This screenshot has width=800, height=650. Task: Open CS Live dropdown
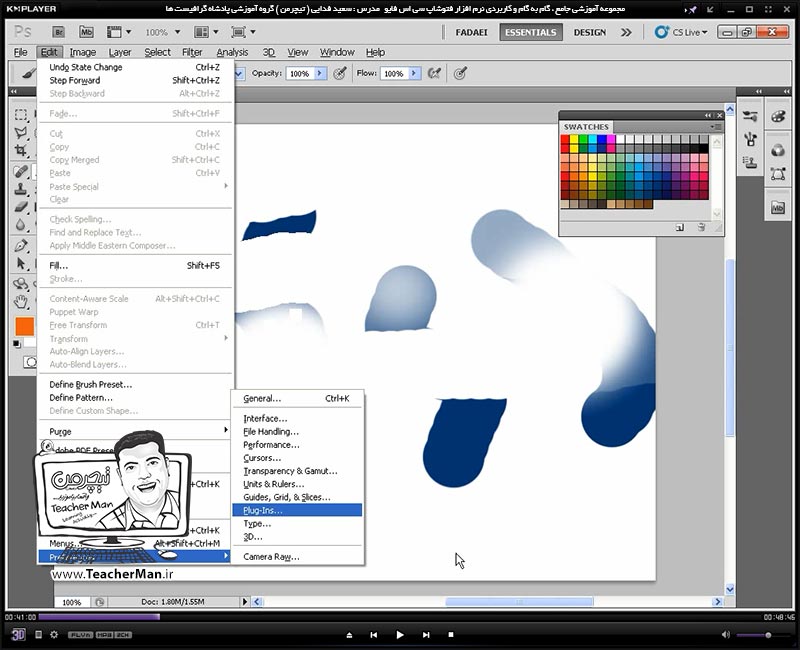[682, 32]
